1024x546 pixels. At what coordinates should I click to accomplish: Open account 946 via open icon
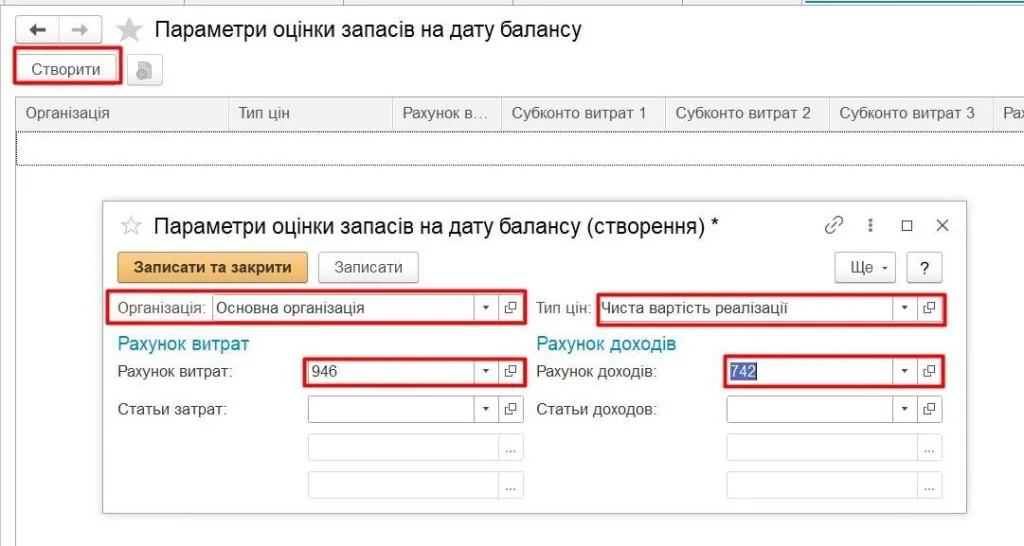(511, 372)
